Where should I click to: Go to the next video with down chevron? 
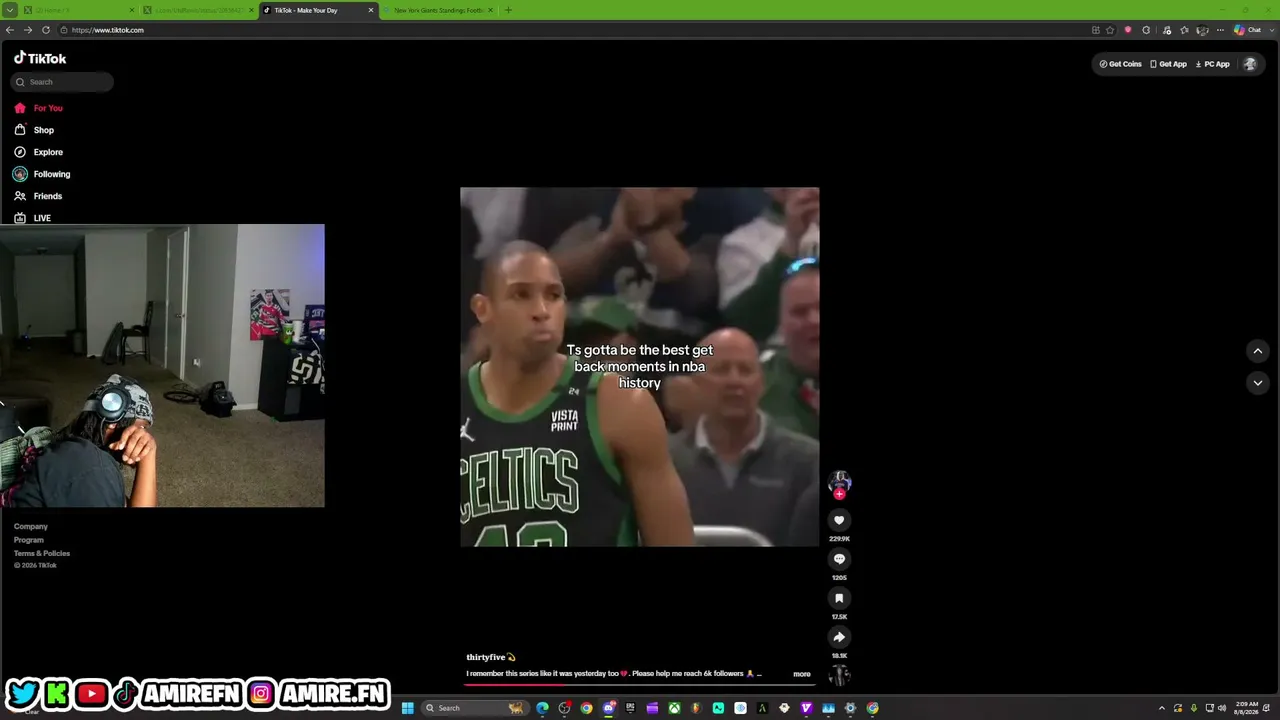tap(1258, 383)
